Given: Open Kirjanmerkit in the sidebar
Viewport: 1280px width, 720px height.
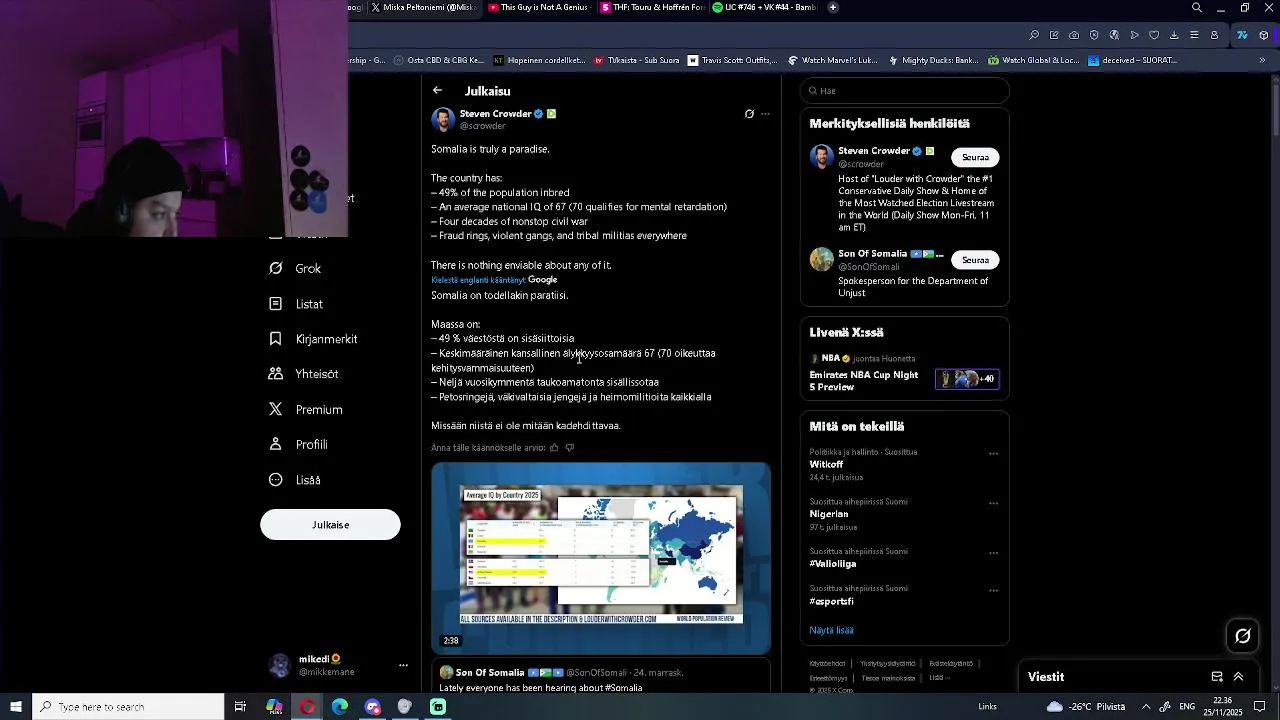Looking at the screenshot, I should pyautogui.click(x=313, y=339).
